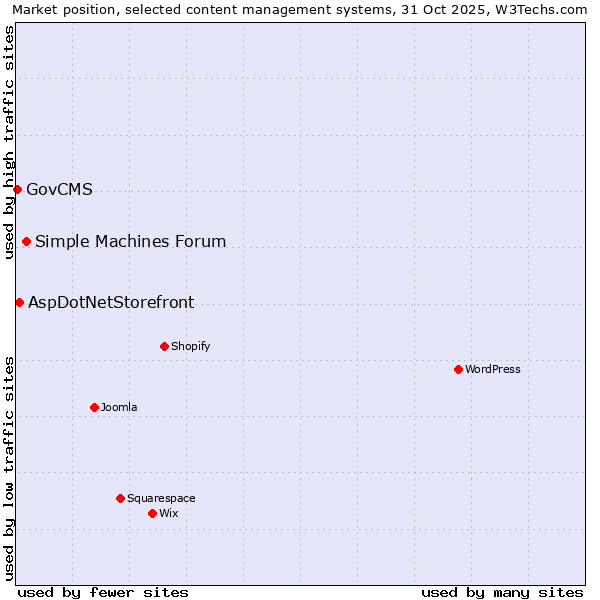This screenshot has height=600, width=600.
Task: Open the AspDotNetStorefront text label
Action: pyautogui.click(x=111, y=302)
